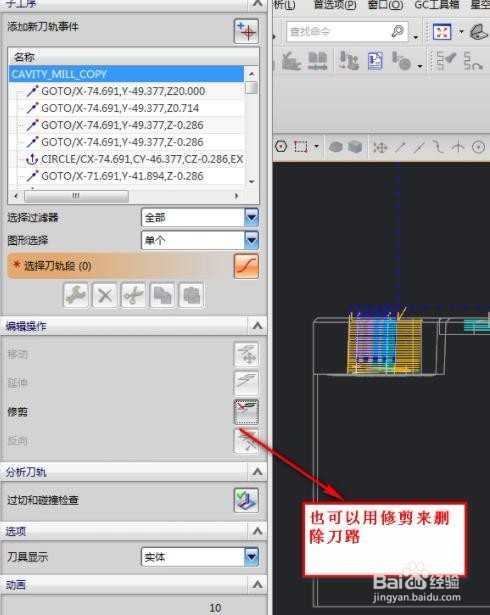The height and width of the screenshot is (615, 490).
Task: Collapse the 编辑操作 section
Action: pyautogui.click(x=257, y=326)
